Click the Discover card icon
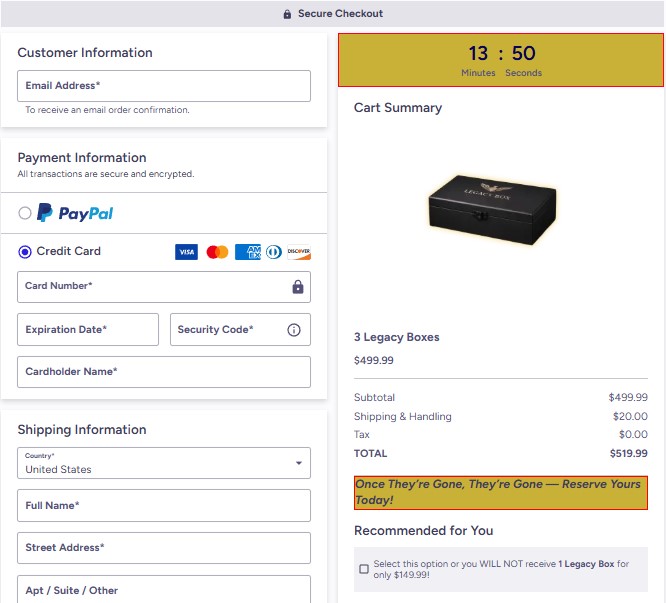 (299, 252)
